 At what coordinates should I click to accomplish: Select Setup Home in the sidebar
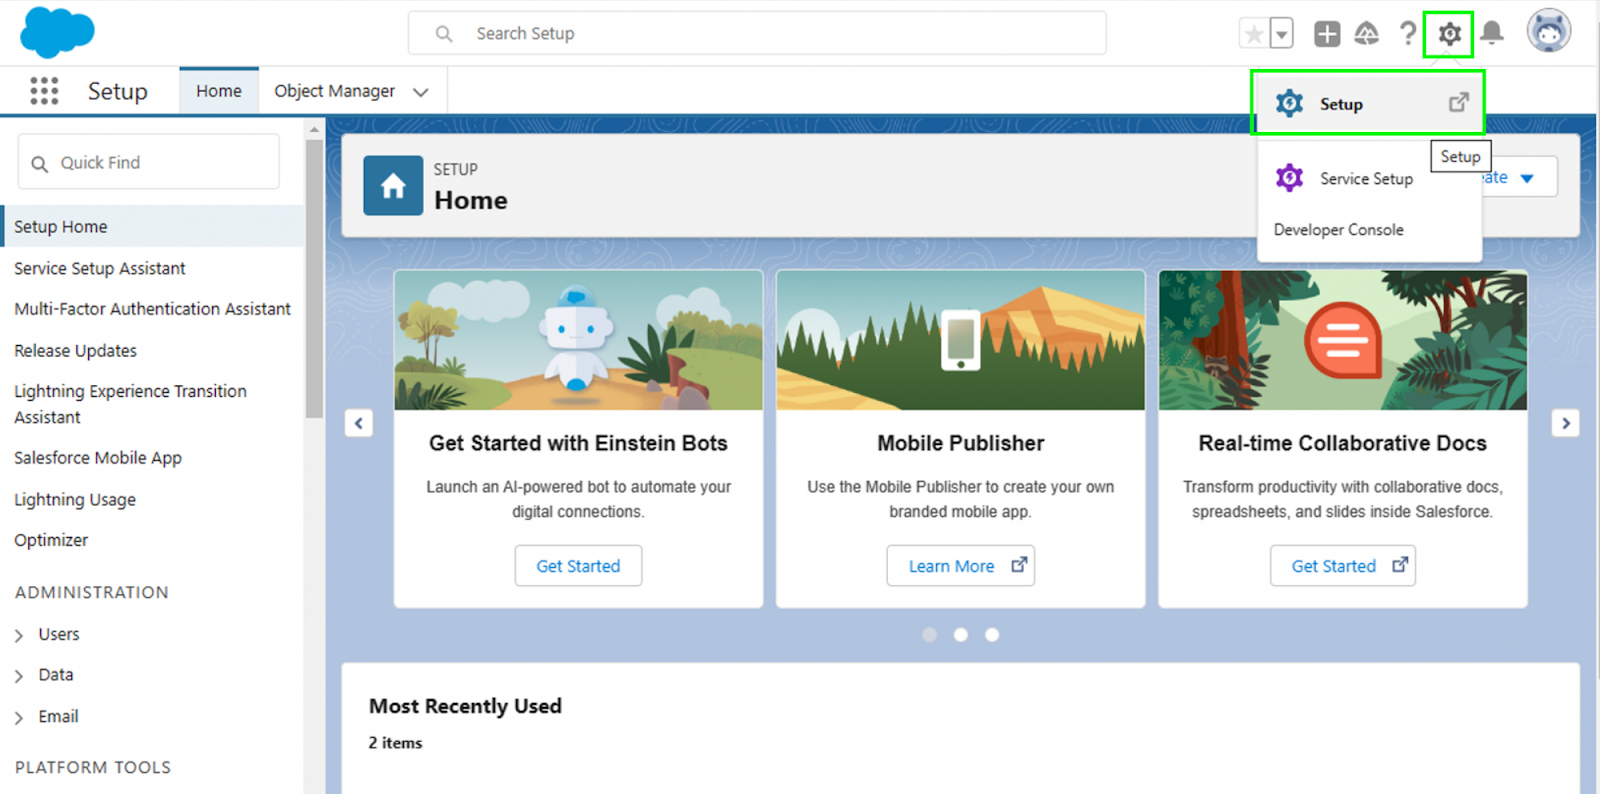153,226
